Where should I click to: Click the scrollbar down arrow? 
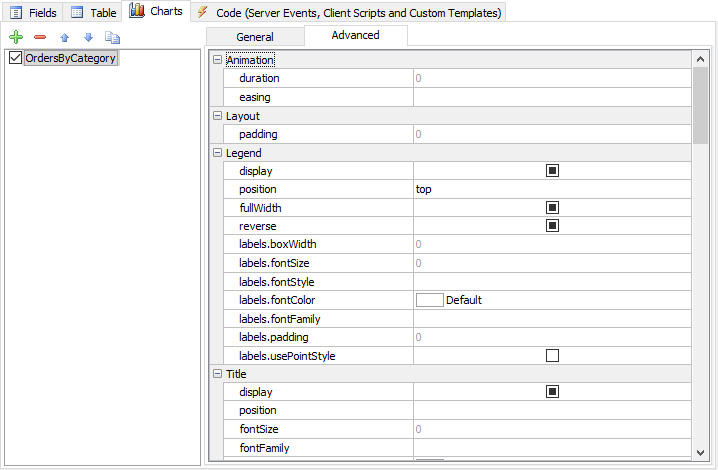pos(700,453)
